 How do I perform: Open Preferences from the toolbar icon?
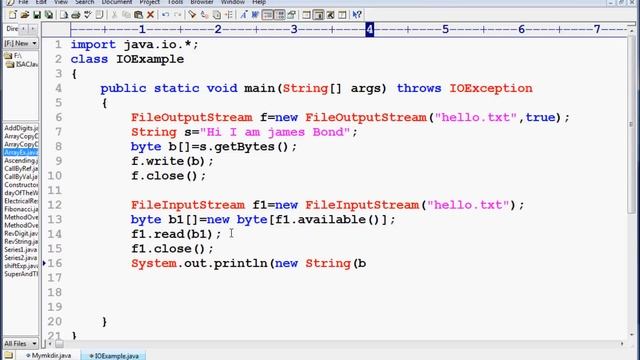291,15
